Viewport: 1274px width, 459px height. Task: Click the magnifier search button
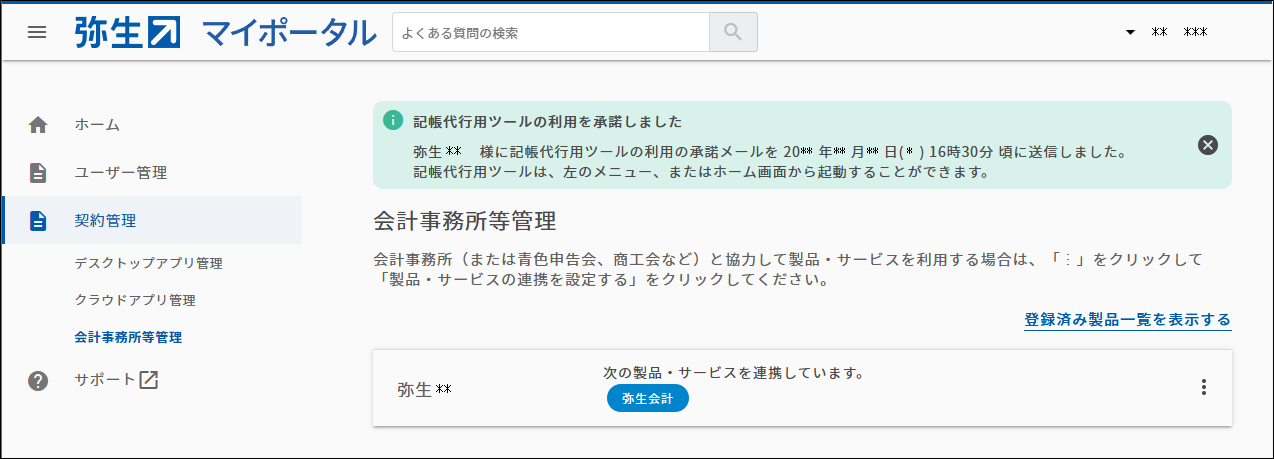(x=733, y=32)
